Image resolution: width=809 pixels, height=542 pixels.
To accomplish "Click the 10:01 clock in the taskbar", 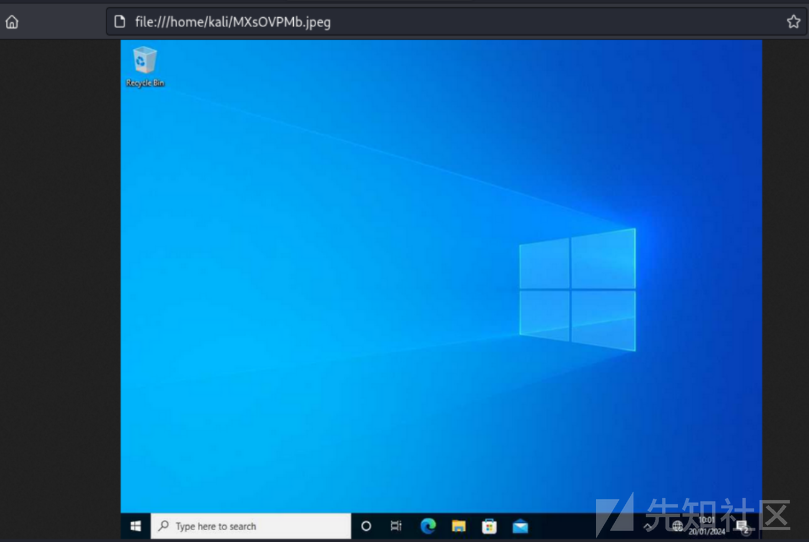I will click(x=707, y=525).
